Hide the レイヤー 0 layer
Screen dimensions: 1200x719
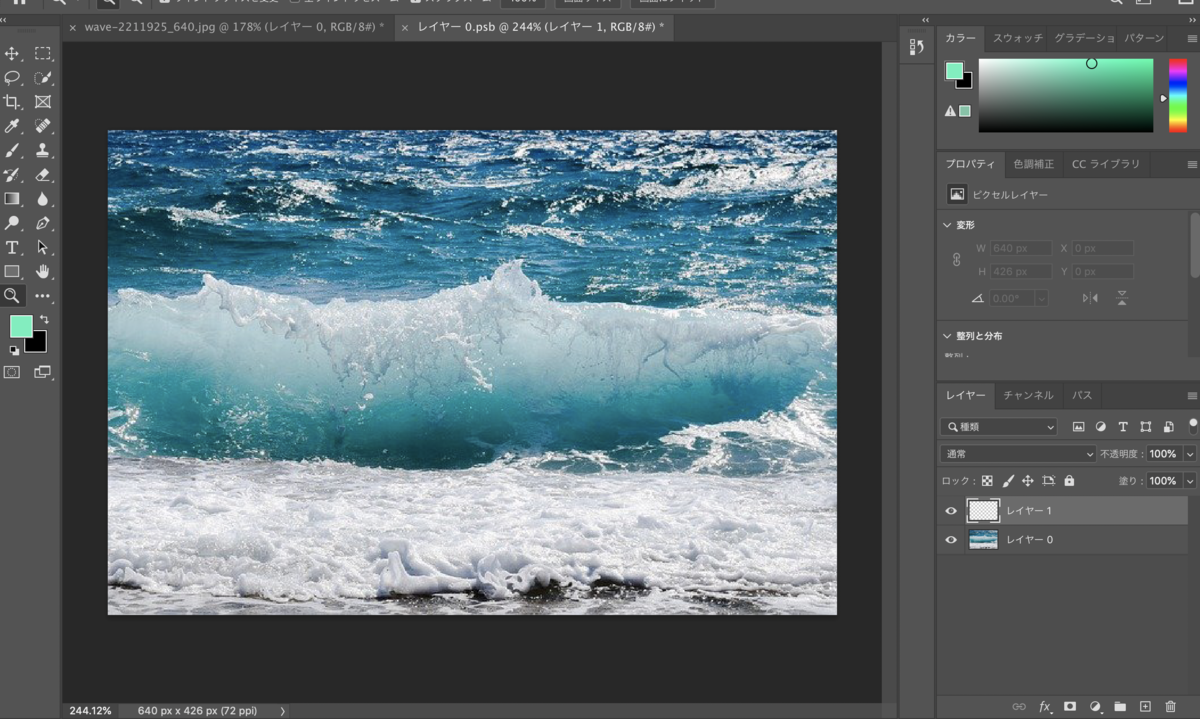(x=951, y=540)
